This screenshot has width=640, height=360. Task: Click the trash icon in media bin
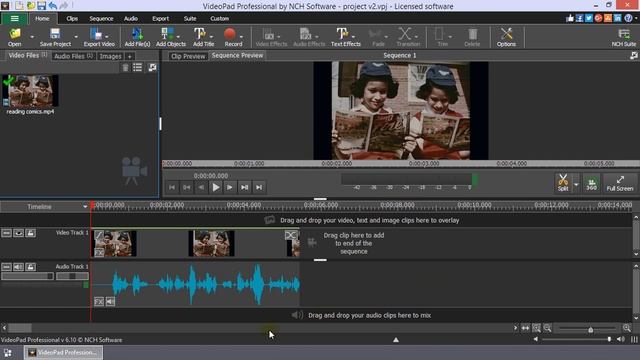click(125, 67)
